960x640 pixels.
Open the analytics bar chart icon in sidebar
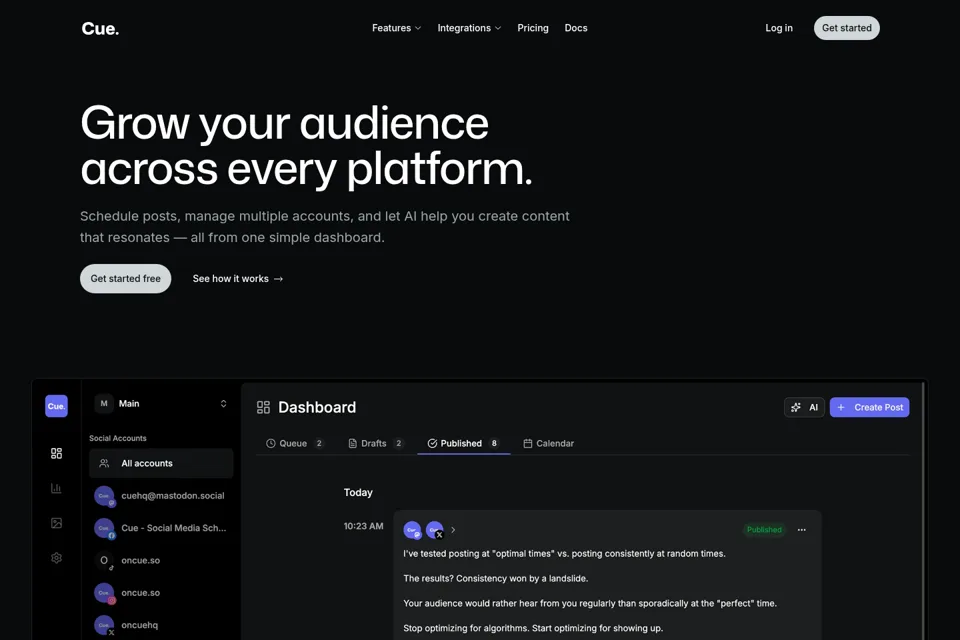pyautogui.click(x=56, y=488)
